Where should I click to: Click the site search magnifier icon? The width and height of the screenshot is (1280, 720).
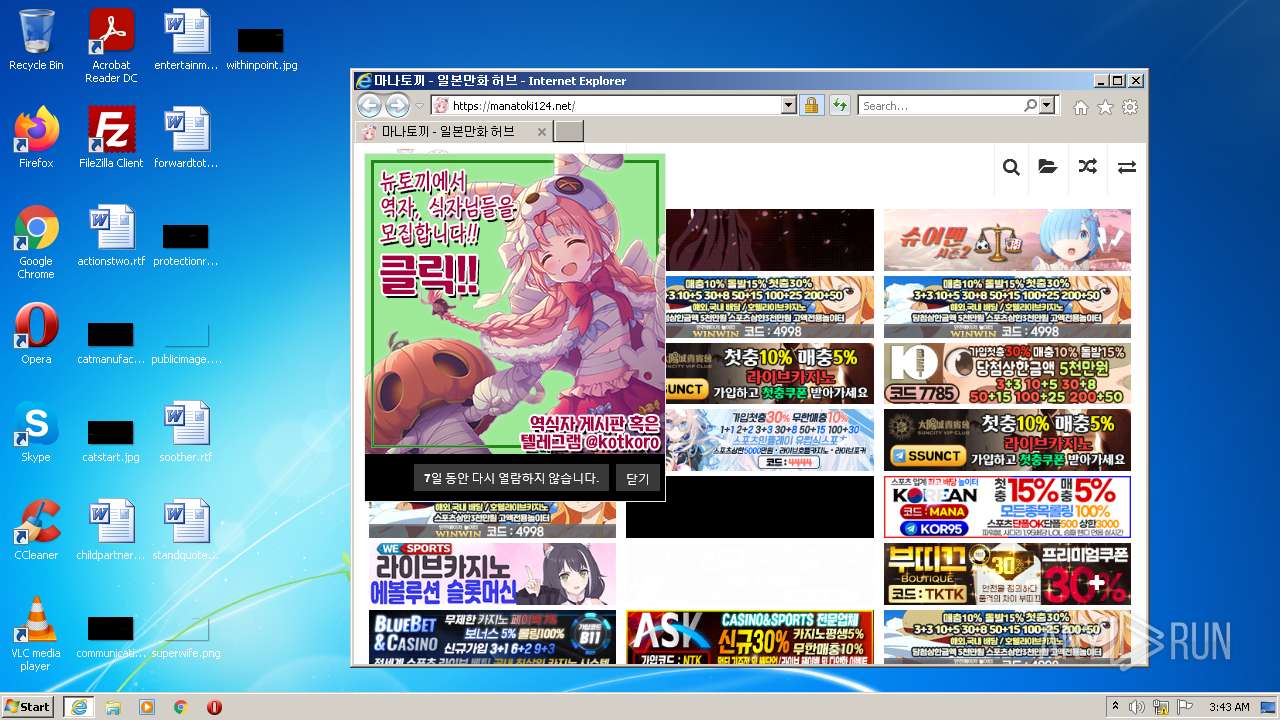tap(1011, 167)
